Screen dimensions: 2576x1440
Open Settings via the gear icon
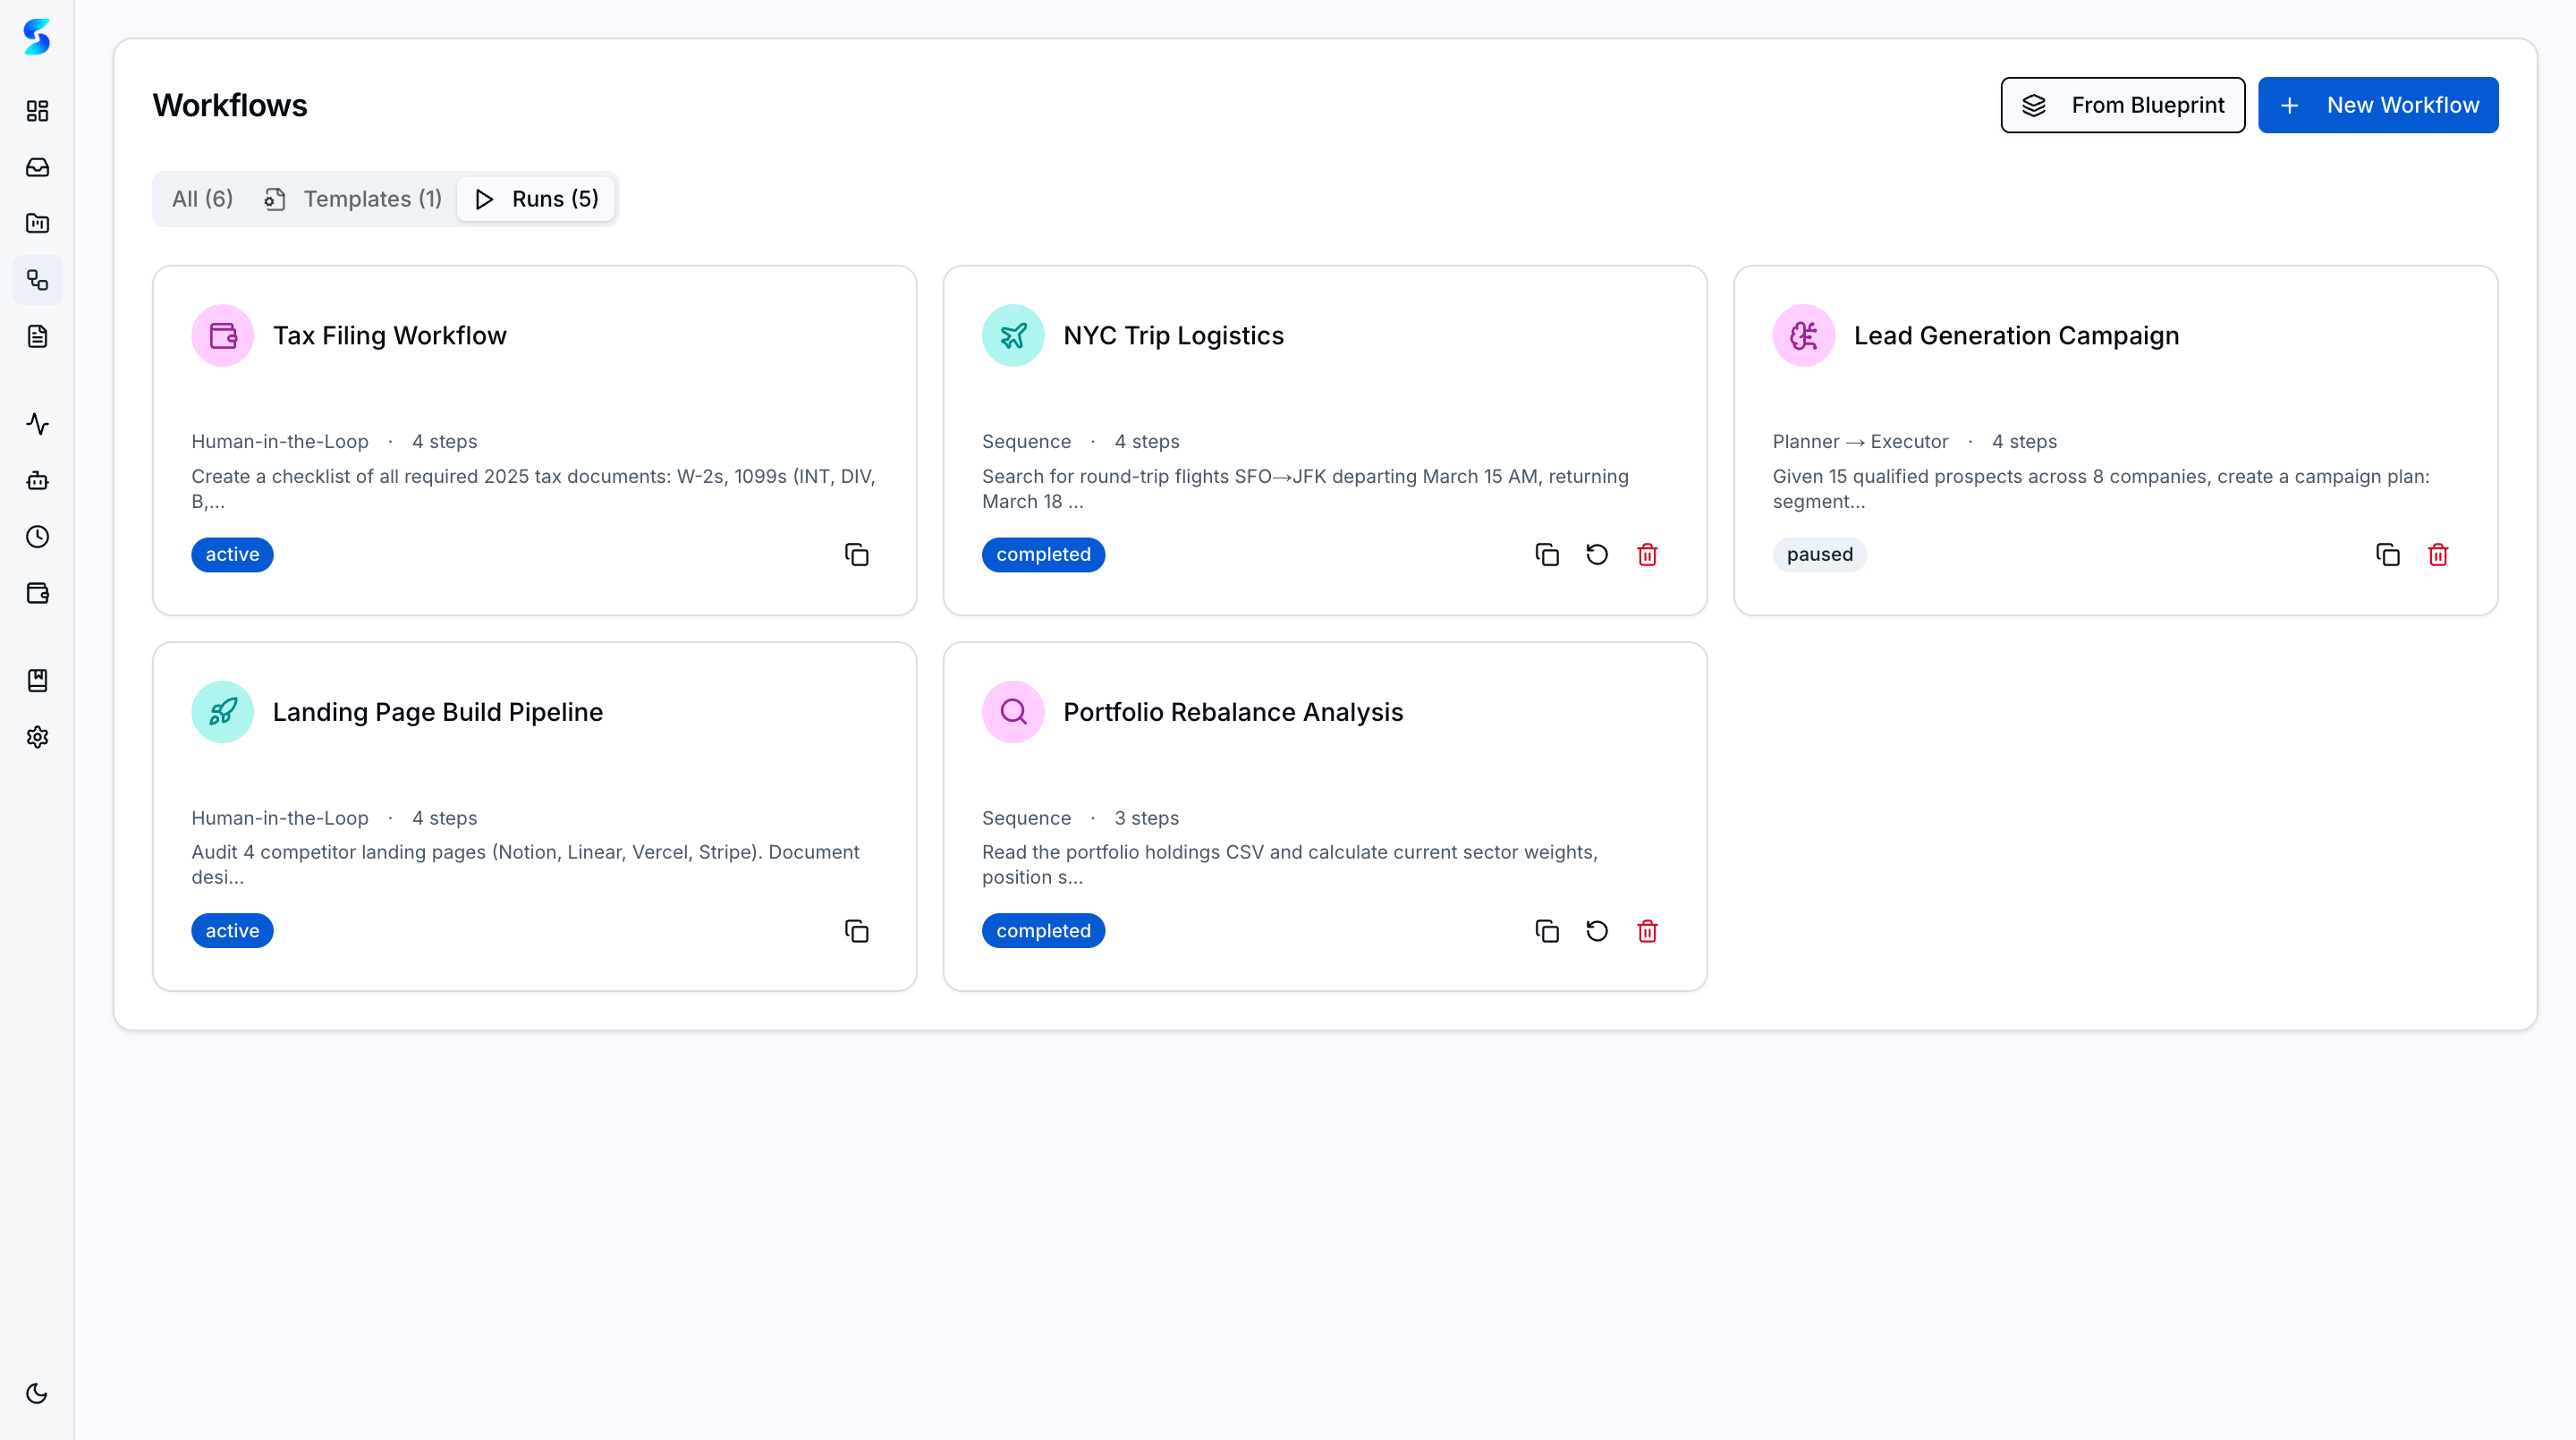point(37,737)
